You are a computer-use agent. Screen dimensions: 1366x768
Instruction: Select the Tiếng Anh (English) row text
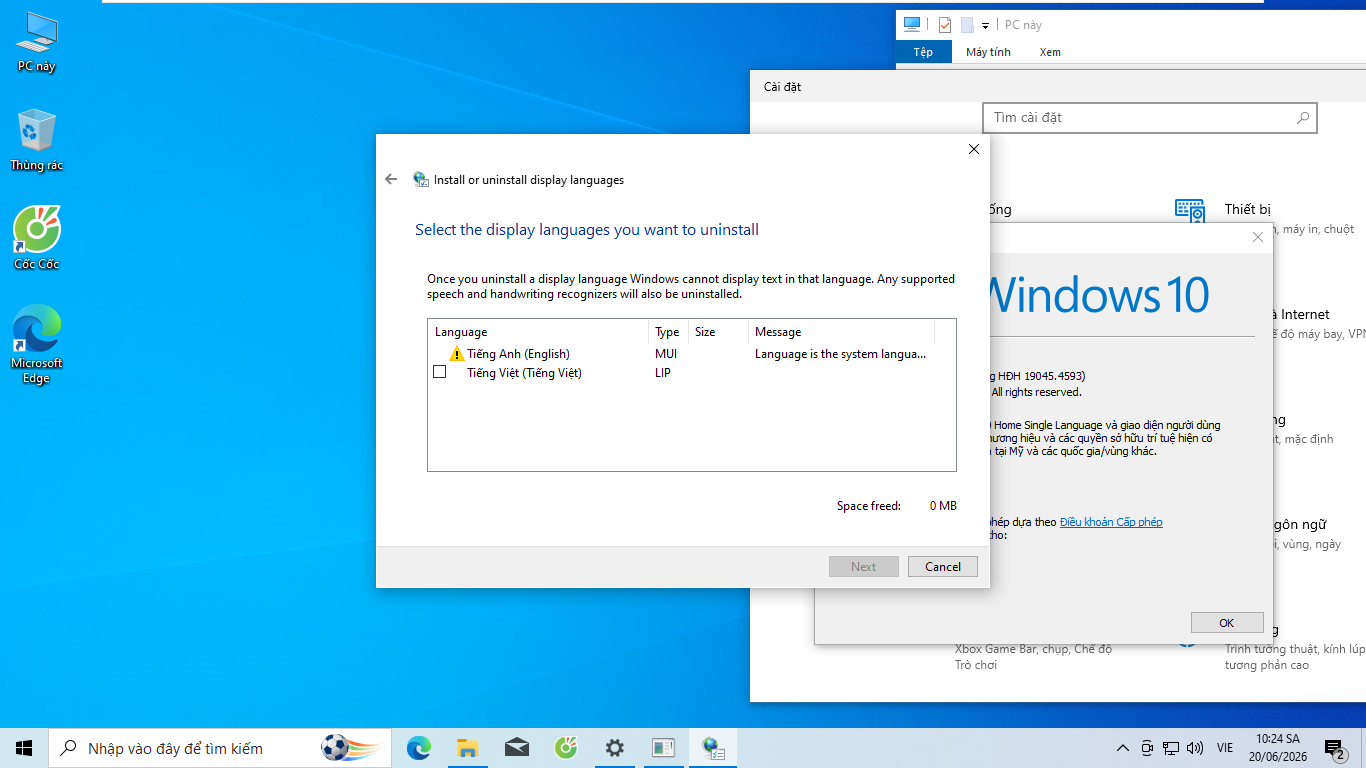(x=518, y=354)
